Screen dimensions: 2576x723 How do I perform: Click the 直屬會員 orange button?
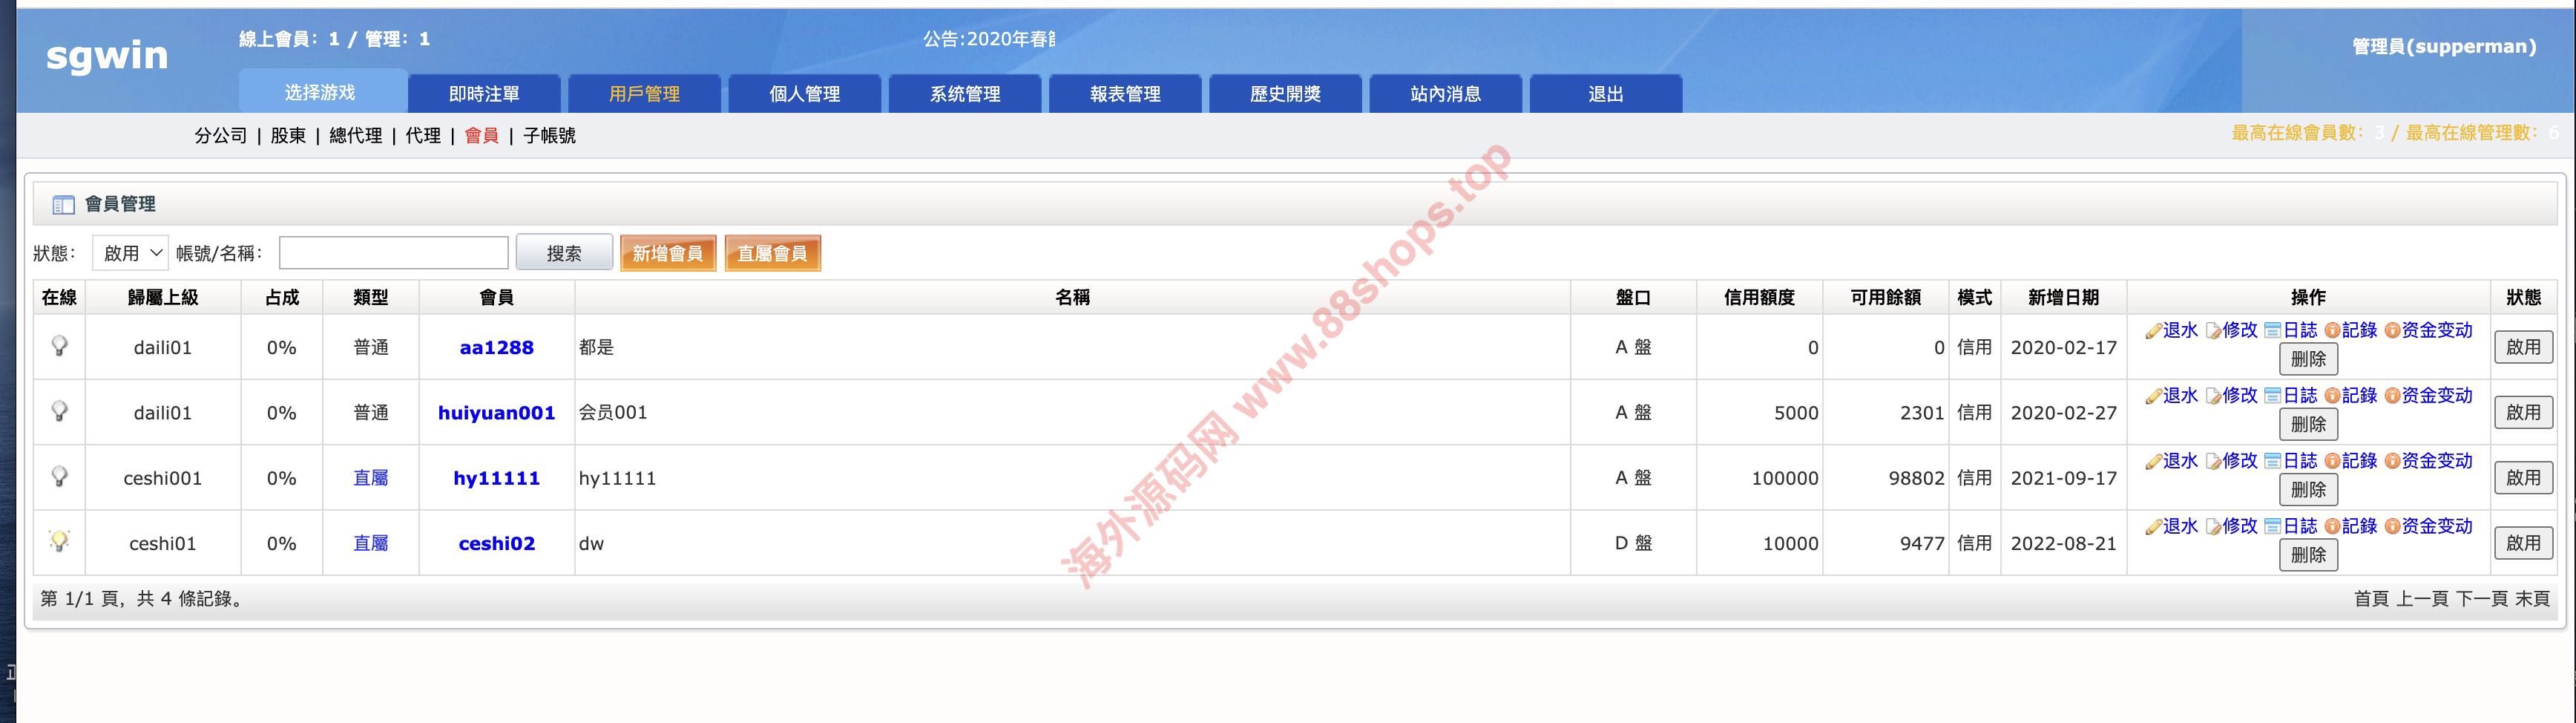click(x=772, y=254)
